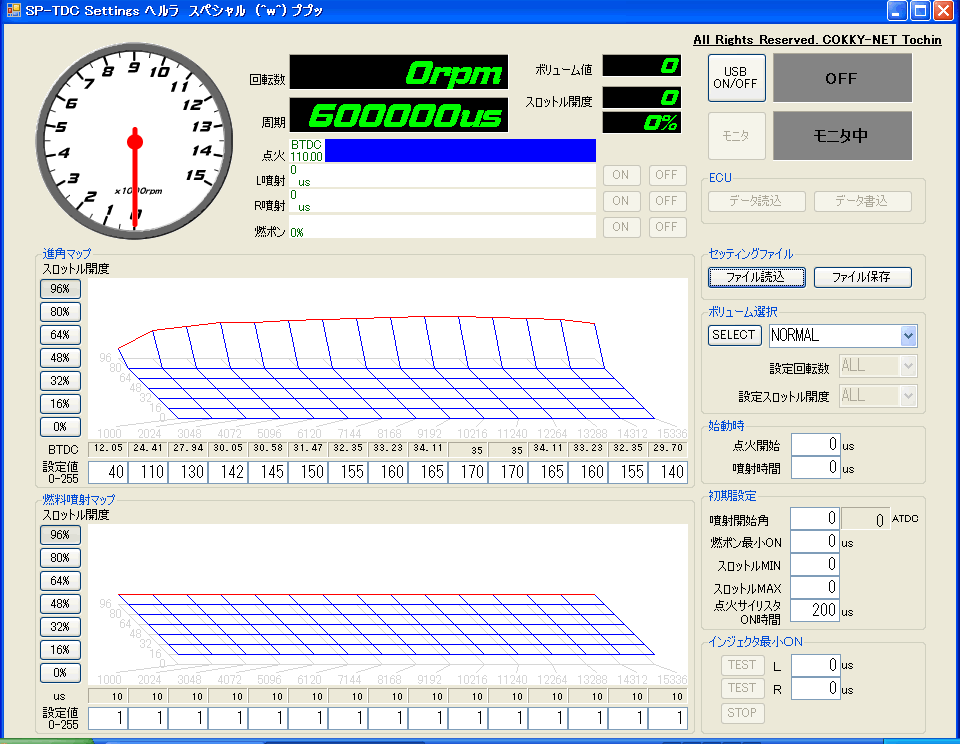Select 48% throttle in 進角マップ
Screen dimensions: 960x744
(60, 358)
